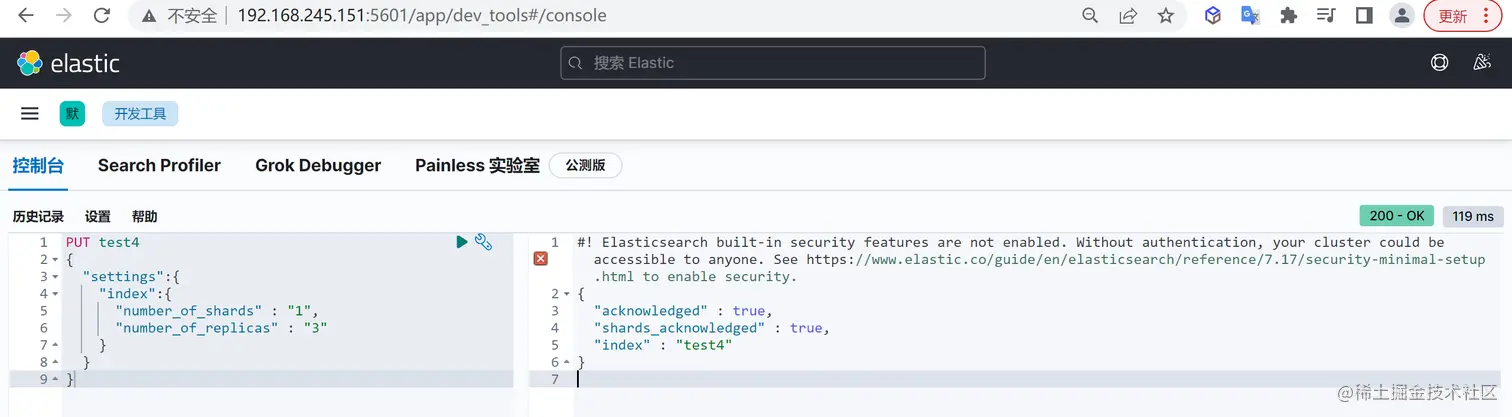Open the help menu lifebuoy icon
The width and height of the screenshot is (1512, 417).
1439,63
